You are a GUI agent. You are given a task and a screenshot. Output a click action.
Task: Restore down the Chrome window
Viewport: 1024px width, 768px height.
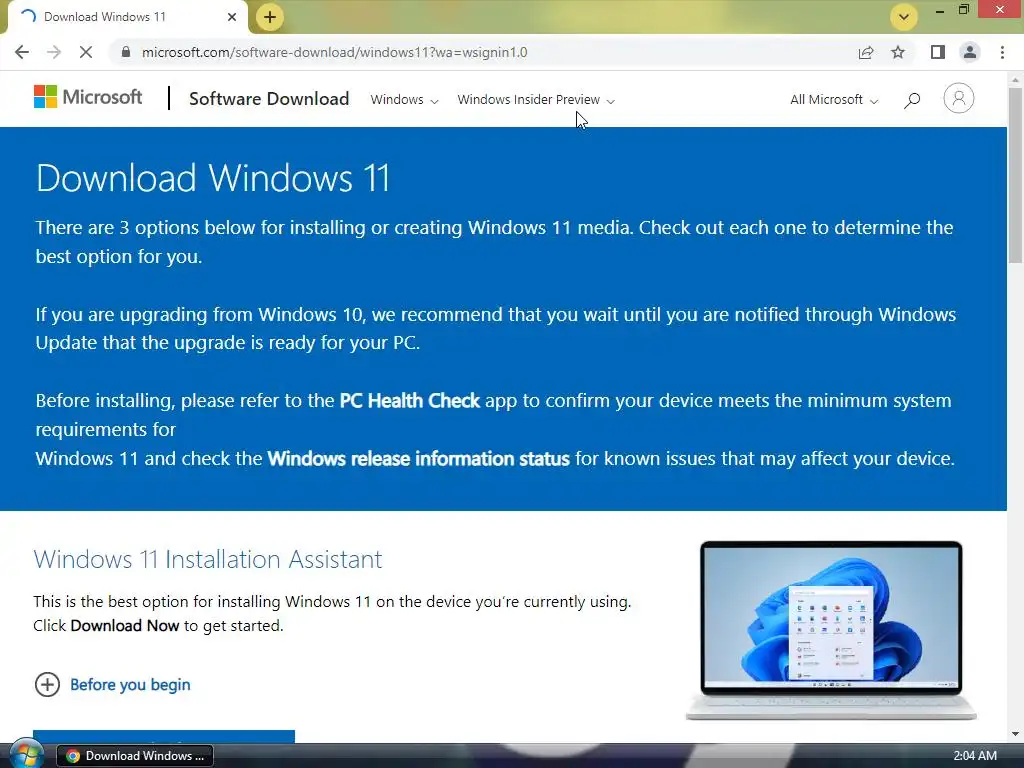click(x=964, y=10)
